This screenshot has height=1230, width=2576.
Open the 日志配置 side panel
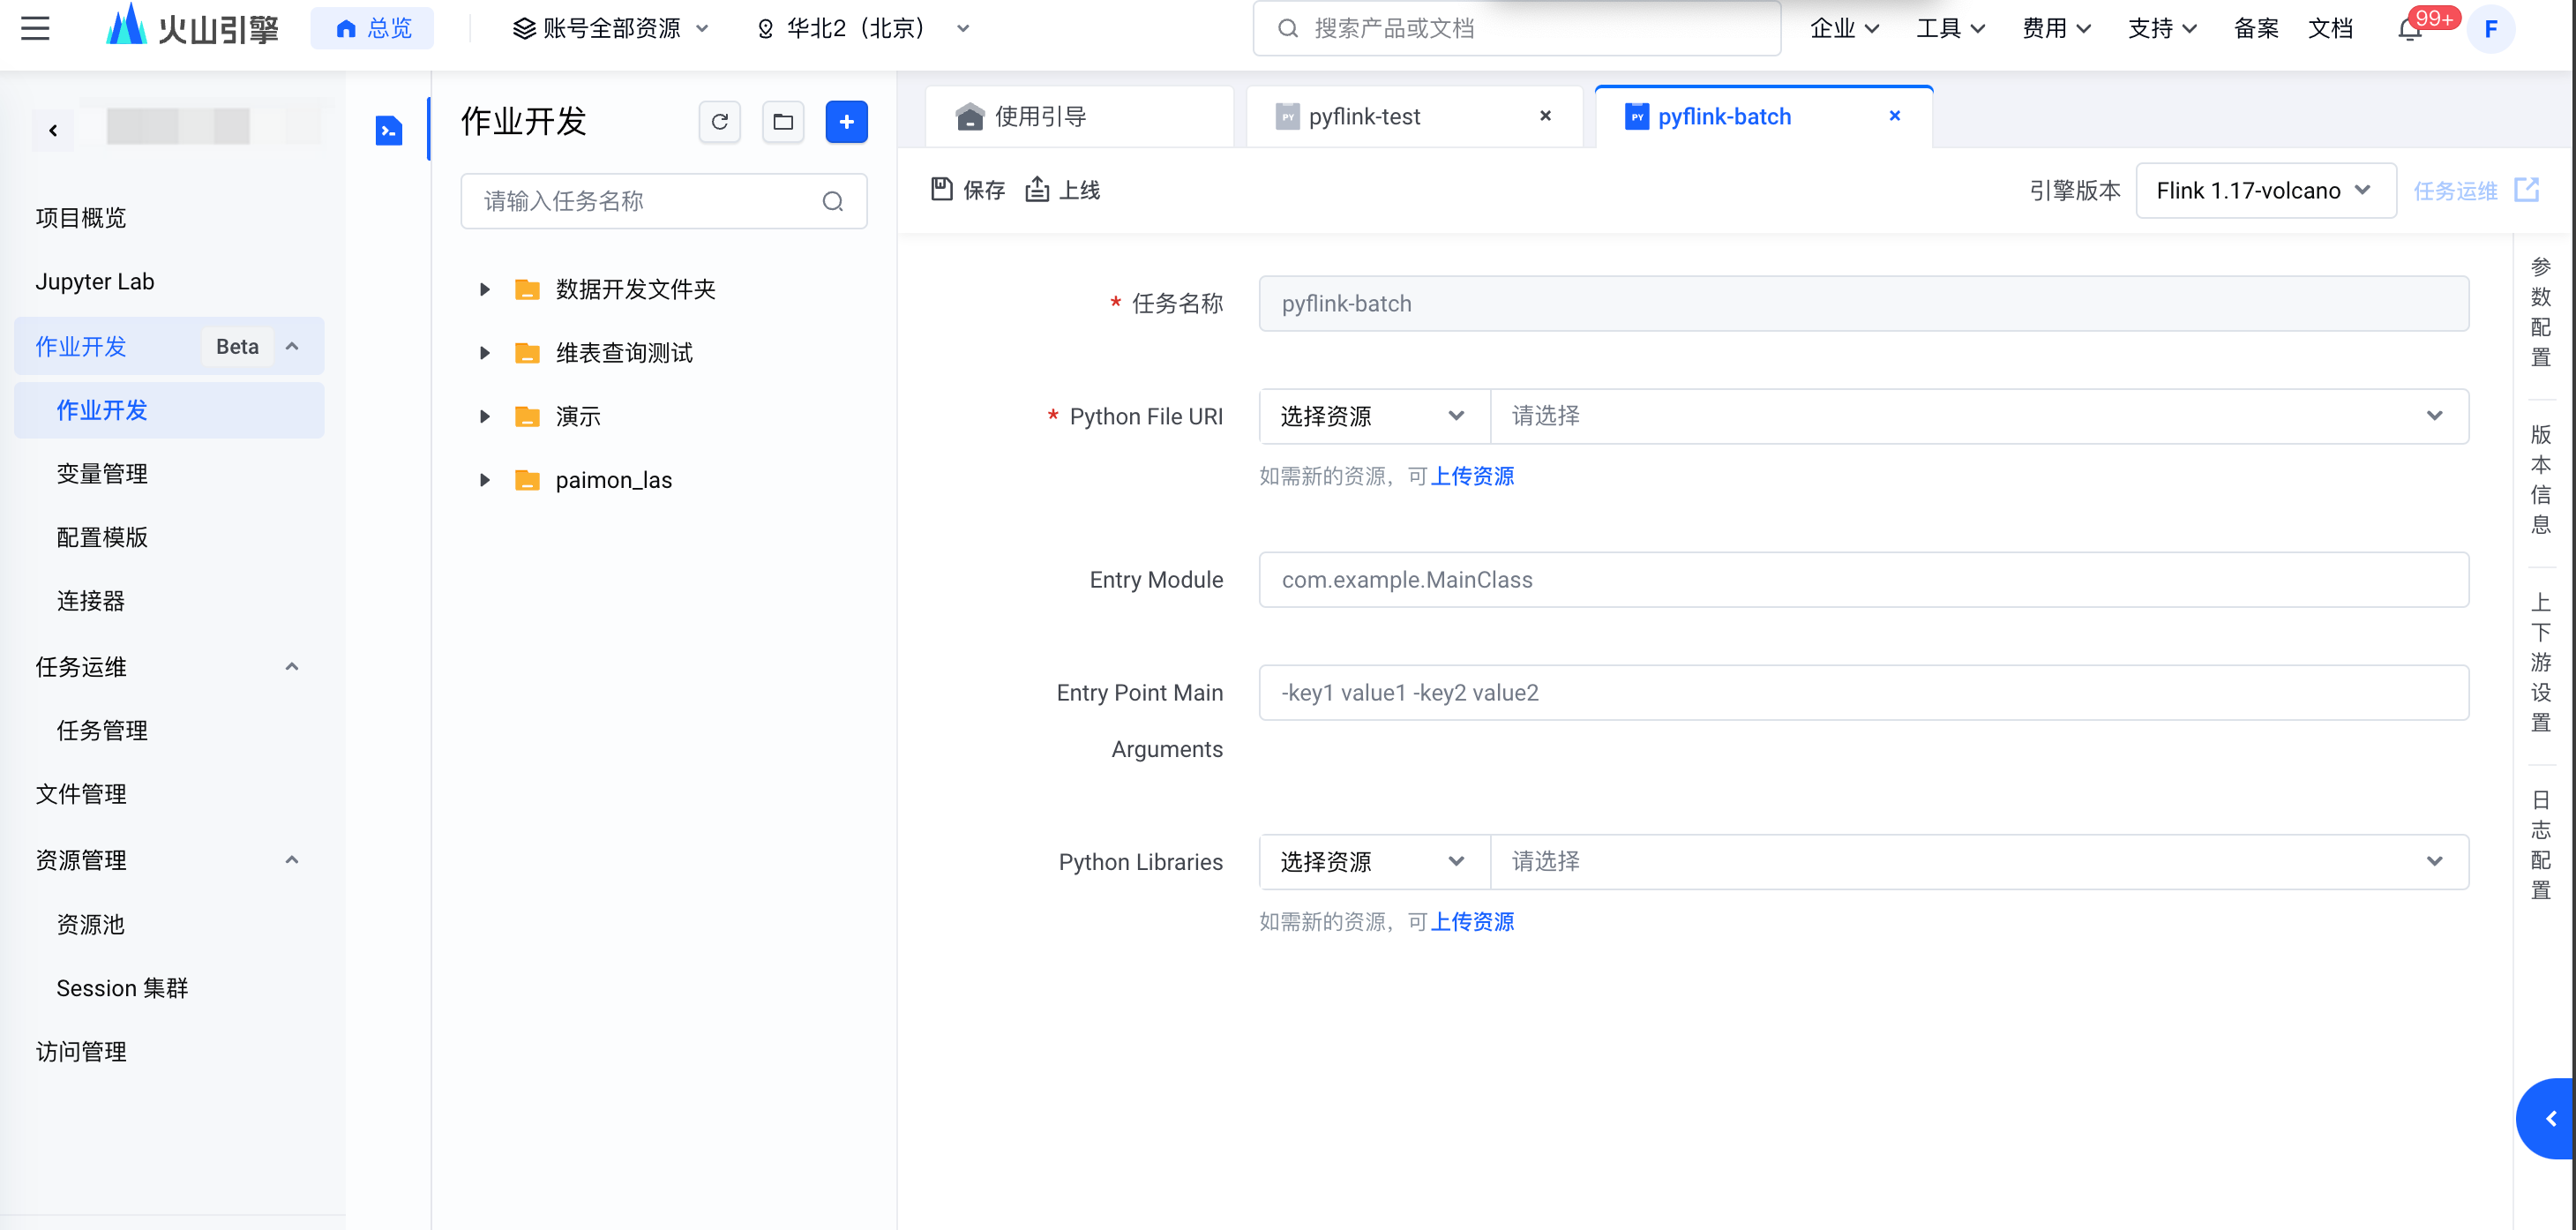2541,845
